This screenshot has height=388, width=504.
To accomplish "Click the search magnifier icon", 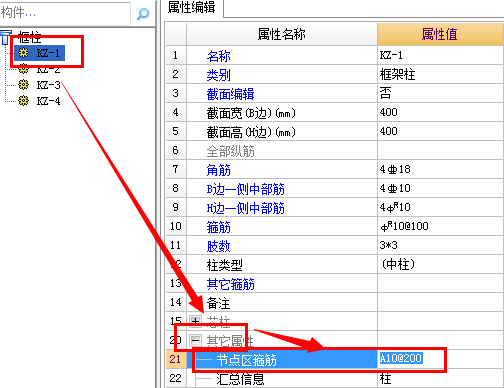I will (x=143, y=14).
